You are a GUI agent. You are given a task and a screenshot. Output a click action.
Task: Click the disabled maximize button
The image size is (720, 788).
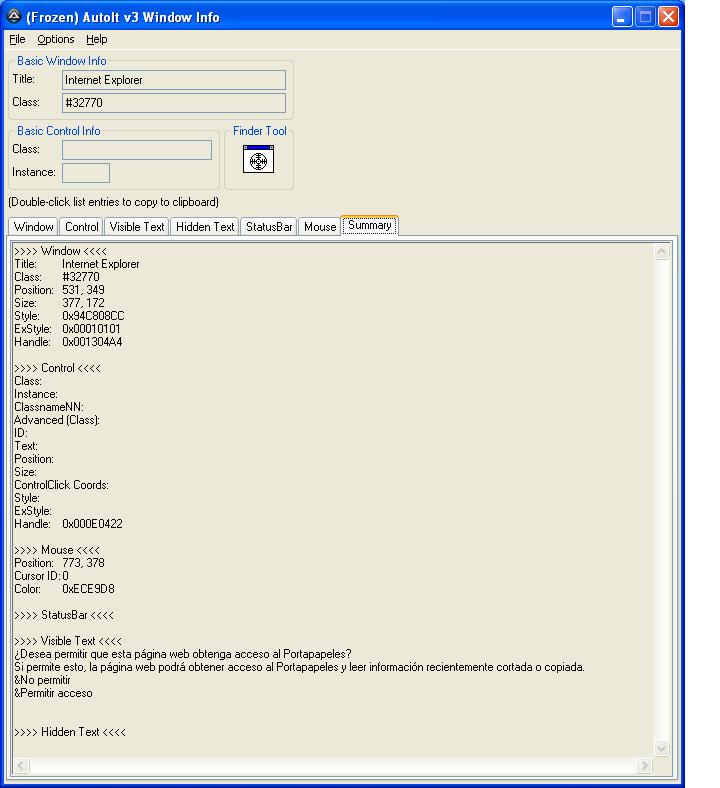point(645,17)
